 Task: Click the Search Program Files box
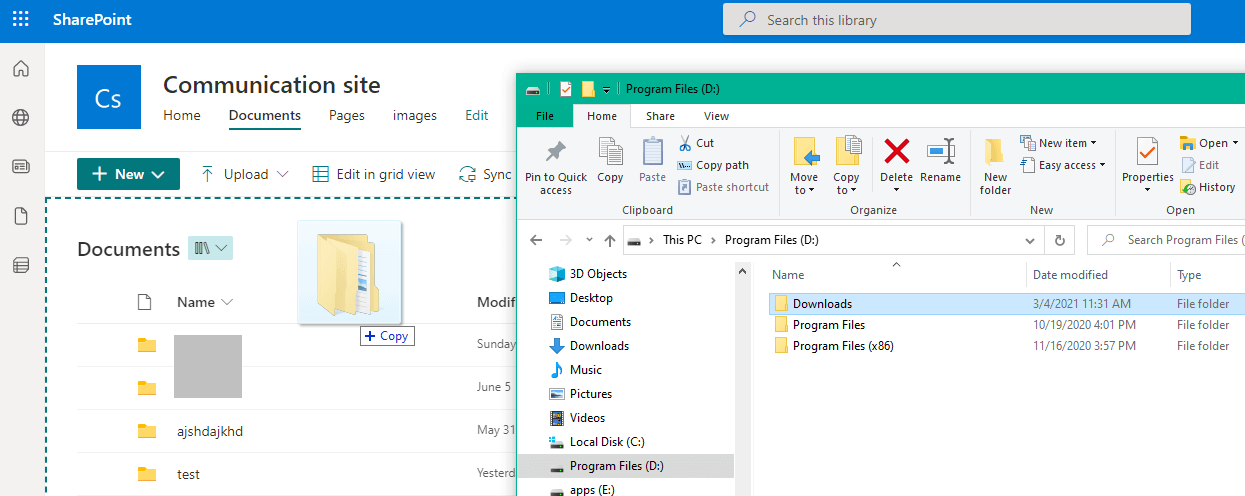[x=1166, y=240]
